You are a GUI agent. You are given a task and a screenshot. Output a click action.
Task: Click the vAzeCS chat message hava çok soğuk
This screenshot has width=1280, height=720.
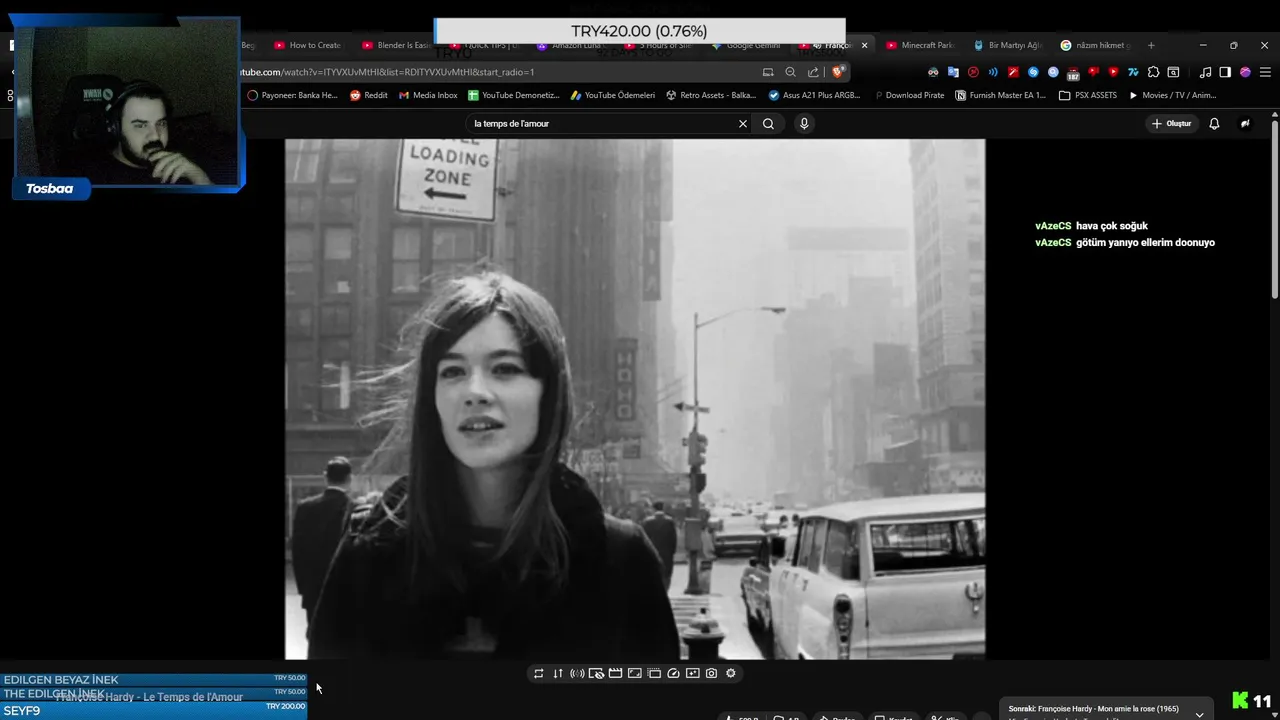(1091, 226)
